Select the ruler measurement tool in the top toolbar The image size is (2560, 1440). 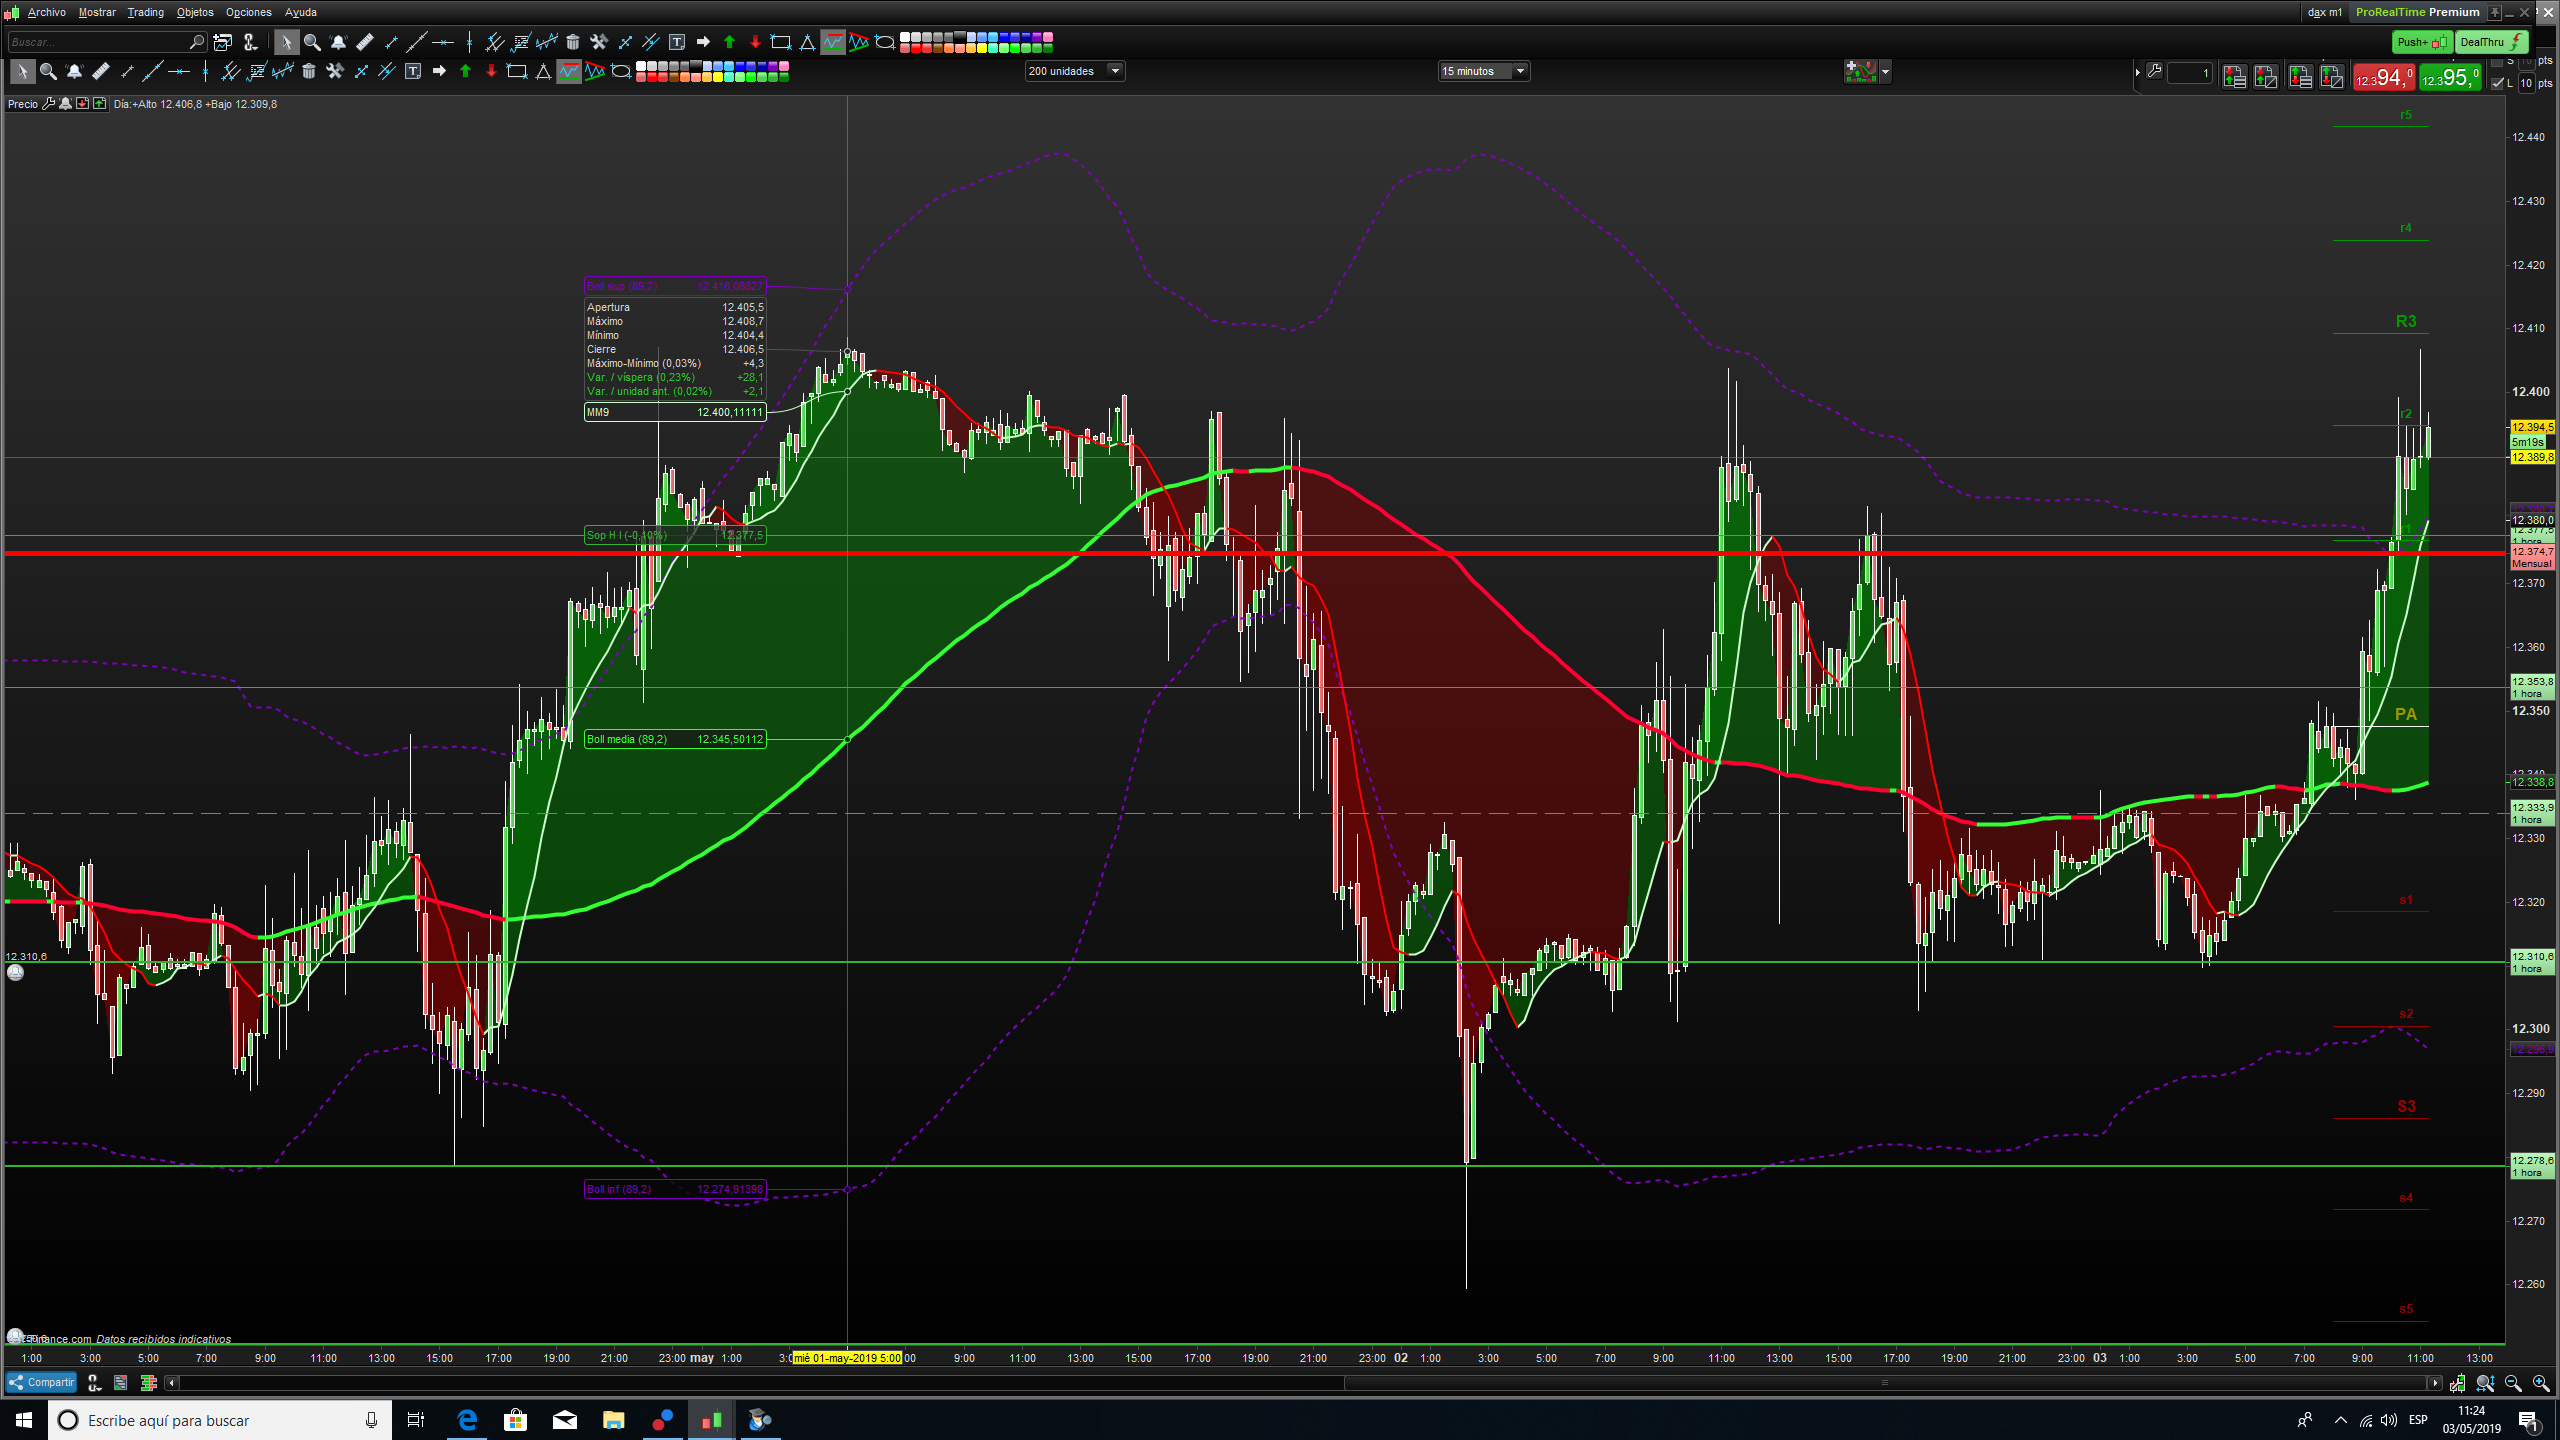click(x=365, y=42)
